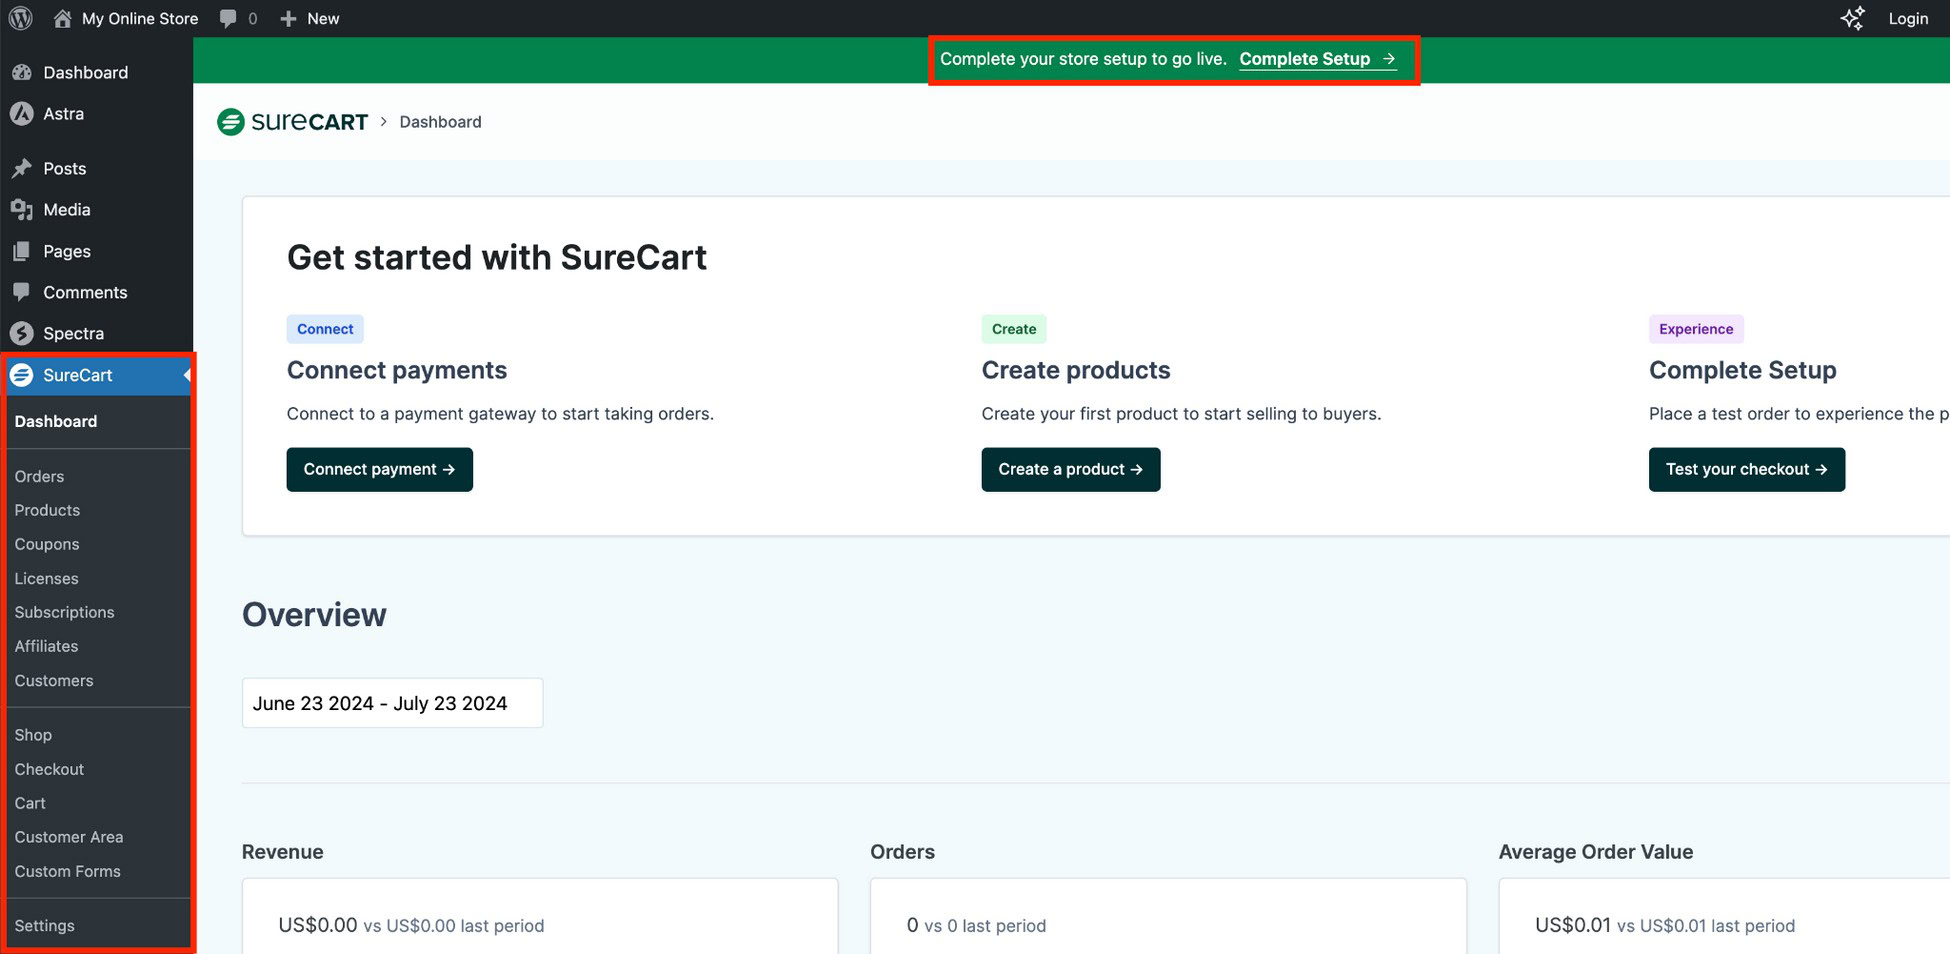The image size is (1950, 954).
Task: Open the Customer Area submenu item
Action: click(69, 837)
